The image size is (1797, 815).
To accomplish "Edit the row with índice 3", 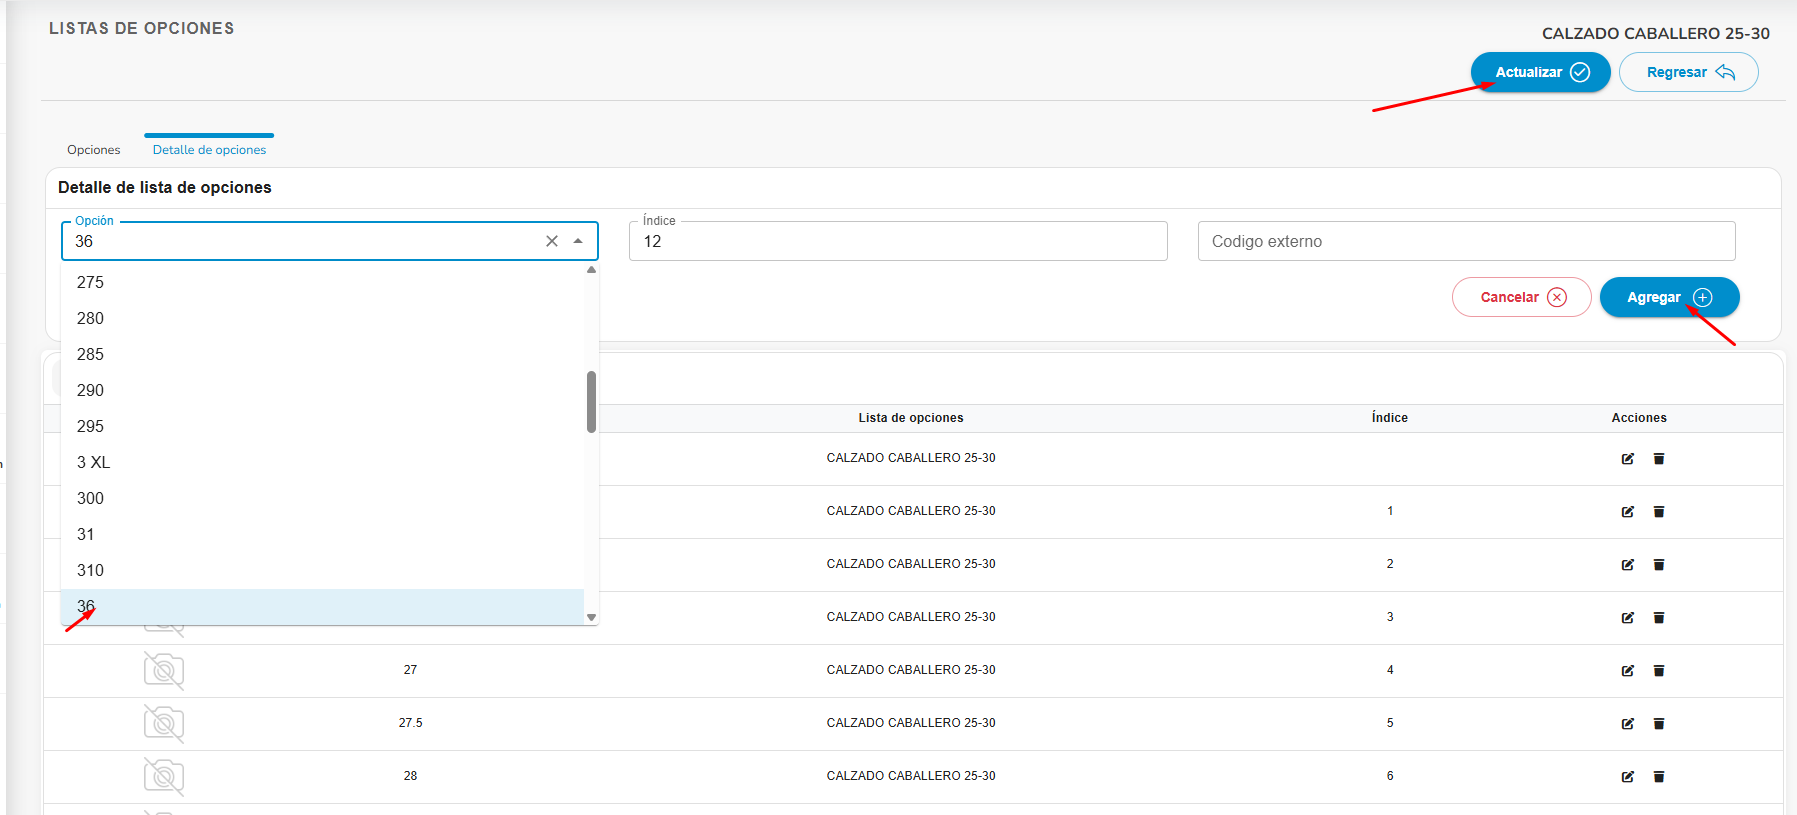I will point(1628,618).
